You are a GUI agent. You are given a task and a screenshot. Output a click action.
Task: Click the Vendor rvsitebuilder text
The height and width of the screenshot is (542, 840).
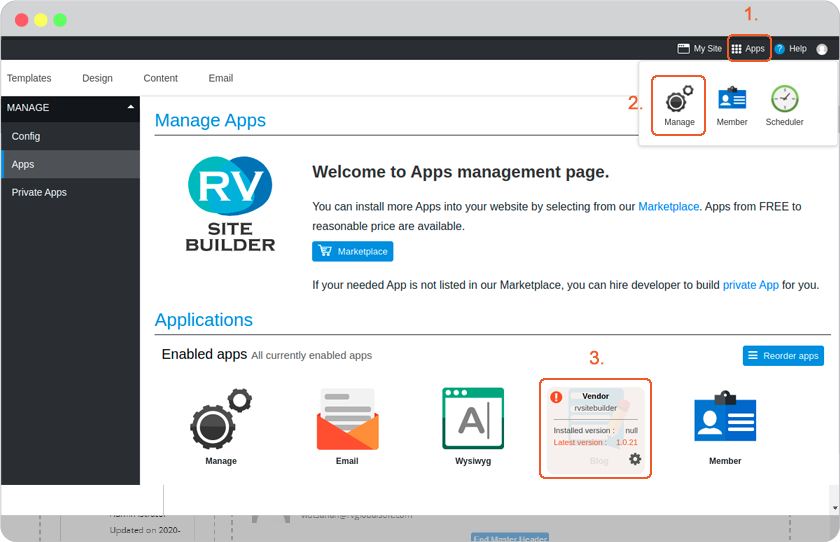(x=595, y=402)
